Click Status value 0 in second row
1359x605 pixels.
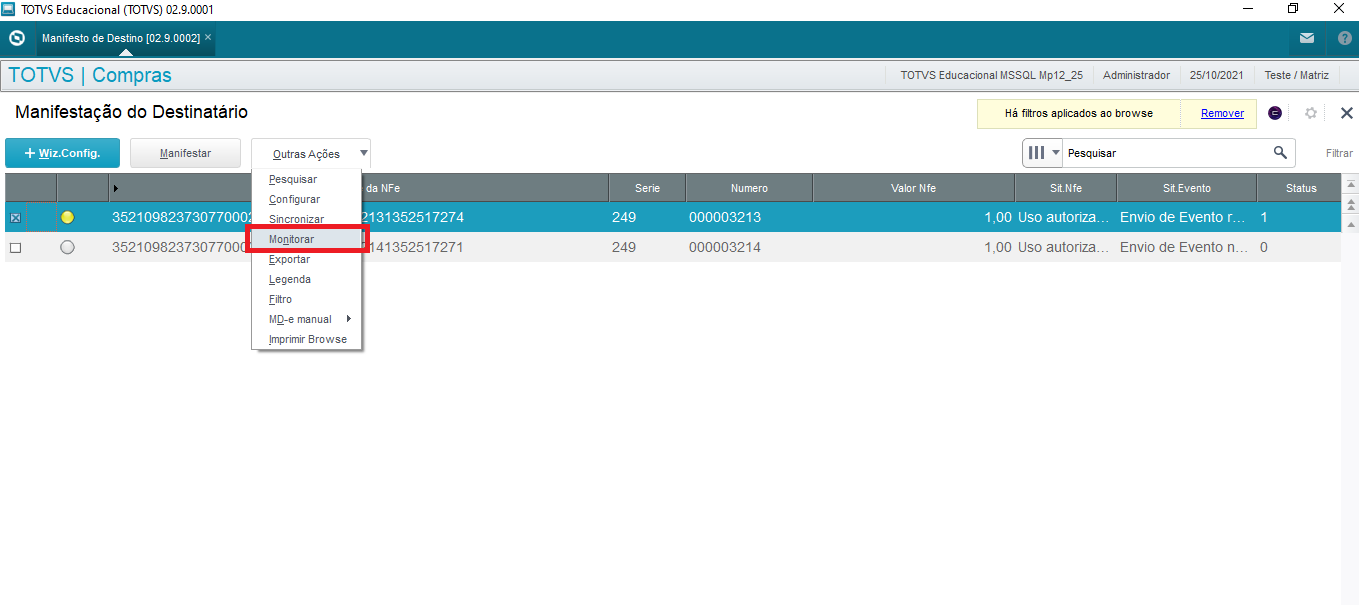coord(1264,247)
